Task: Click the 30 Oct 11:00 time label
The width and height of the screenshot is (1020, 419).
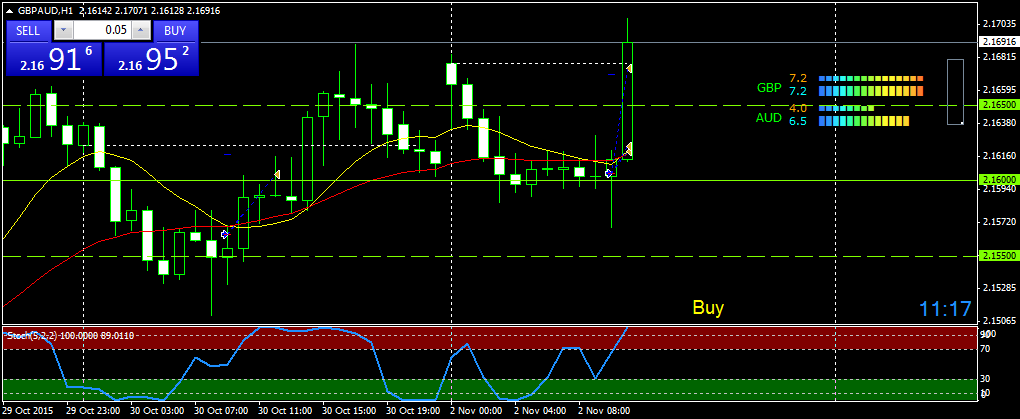Action: pos(285,411)
